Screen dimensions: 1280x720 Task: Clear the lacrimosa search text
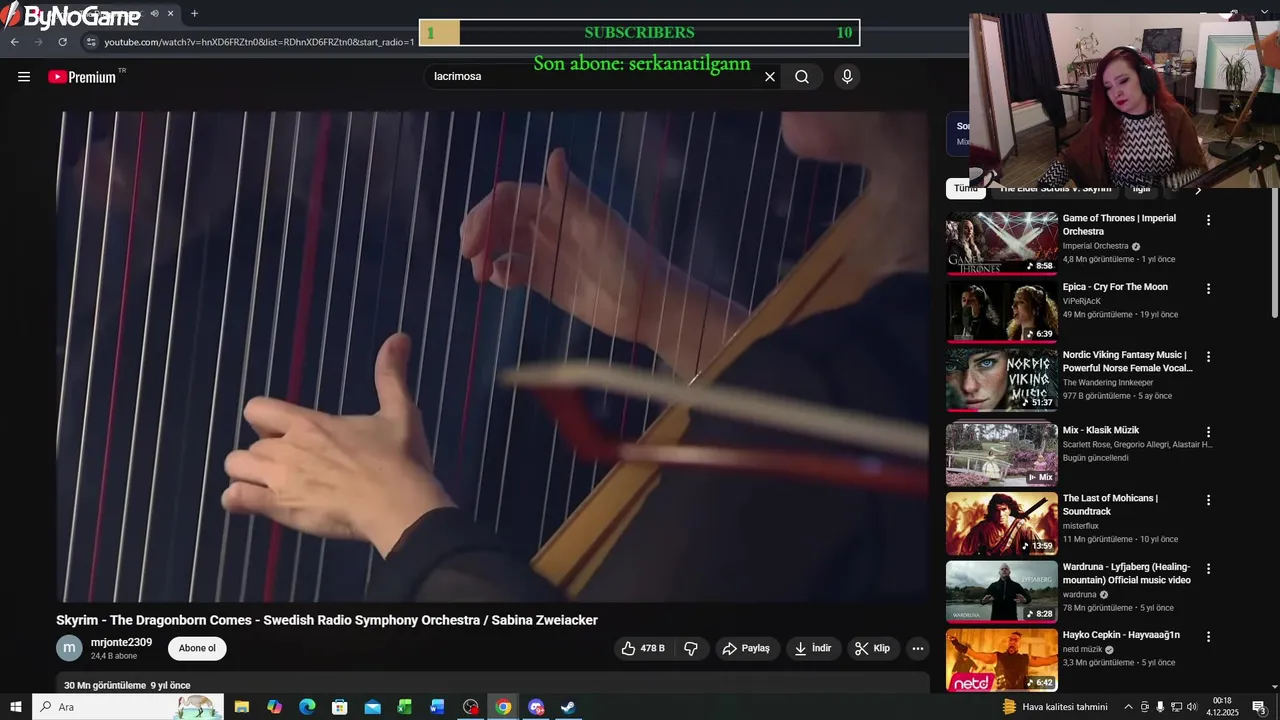[770, 77]
